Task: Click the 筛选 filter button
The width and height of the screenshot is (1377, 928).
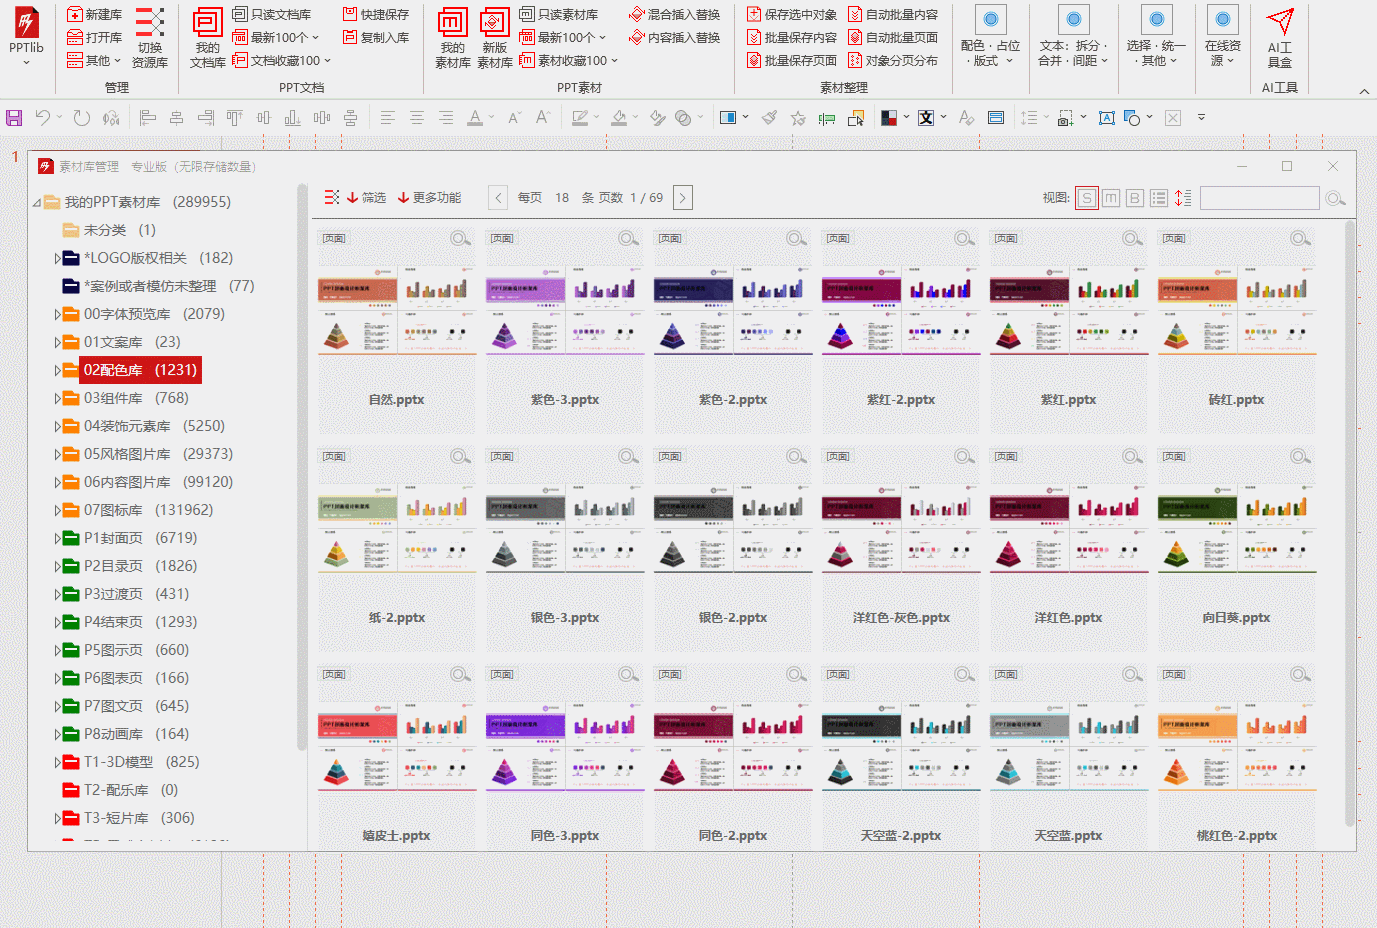Action: pos(366,198)
